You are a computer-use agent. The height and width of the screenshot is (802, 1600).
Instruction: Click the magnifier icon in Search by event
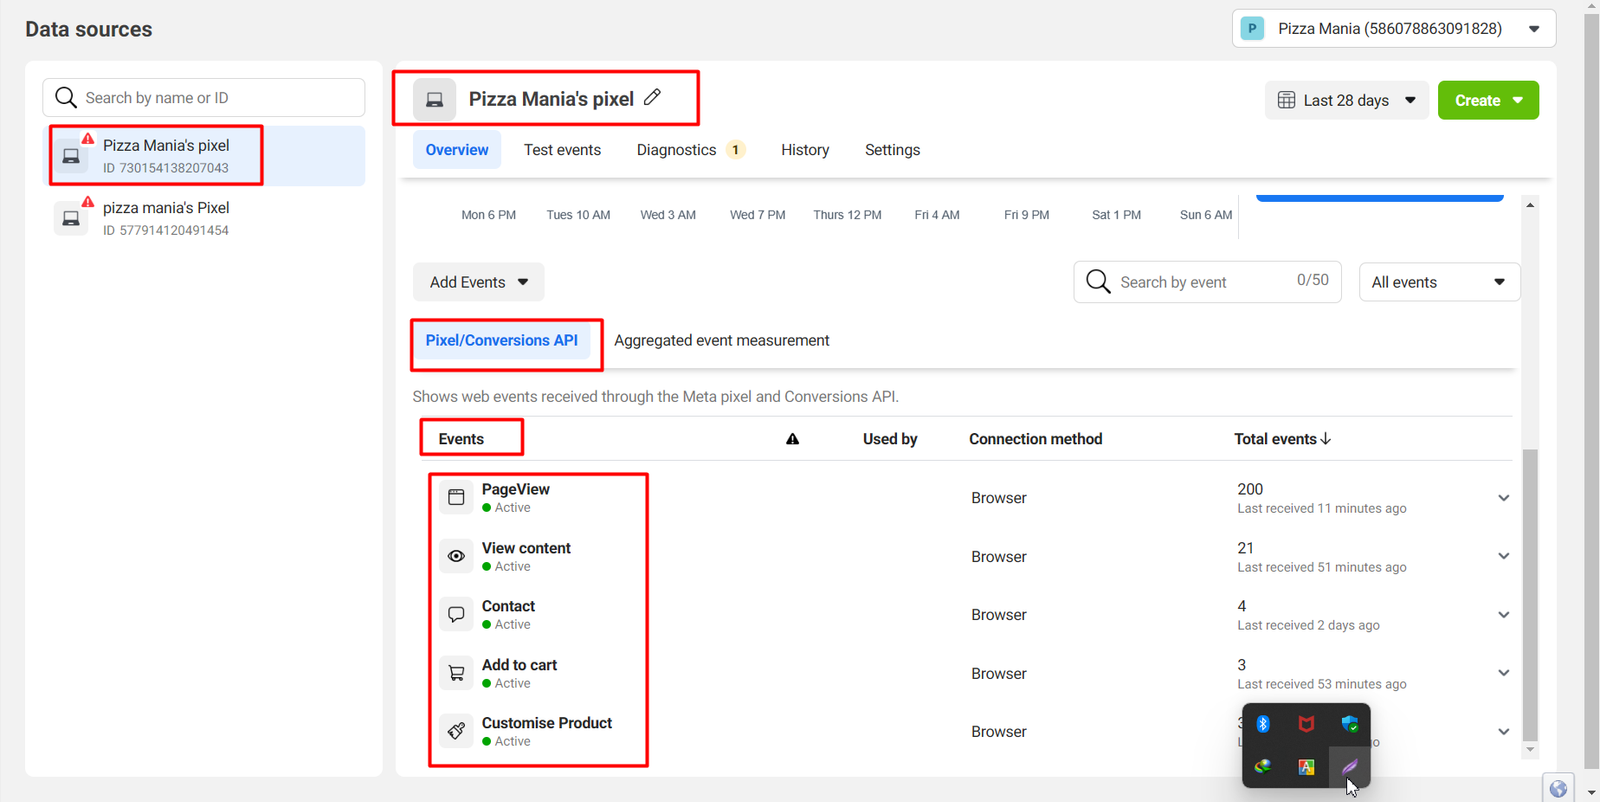(1098, 282)
